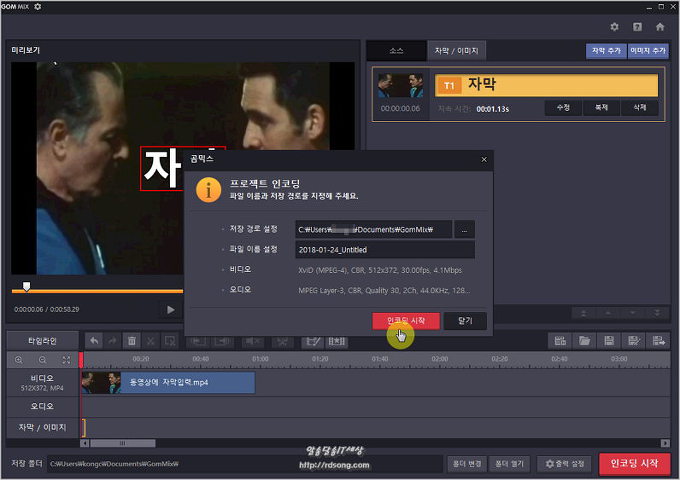Select the 자막 / 이미지 tab
Image resolution: width=680 pixels, height=480 pixels.
455,51
